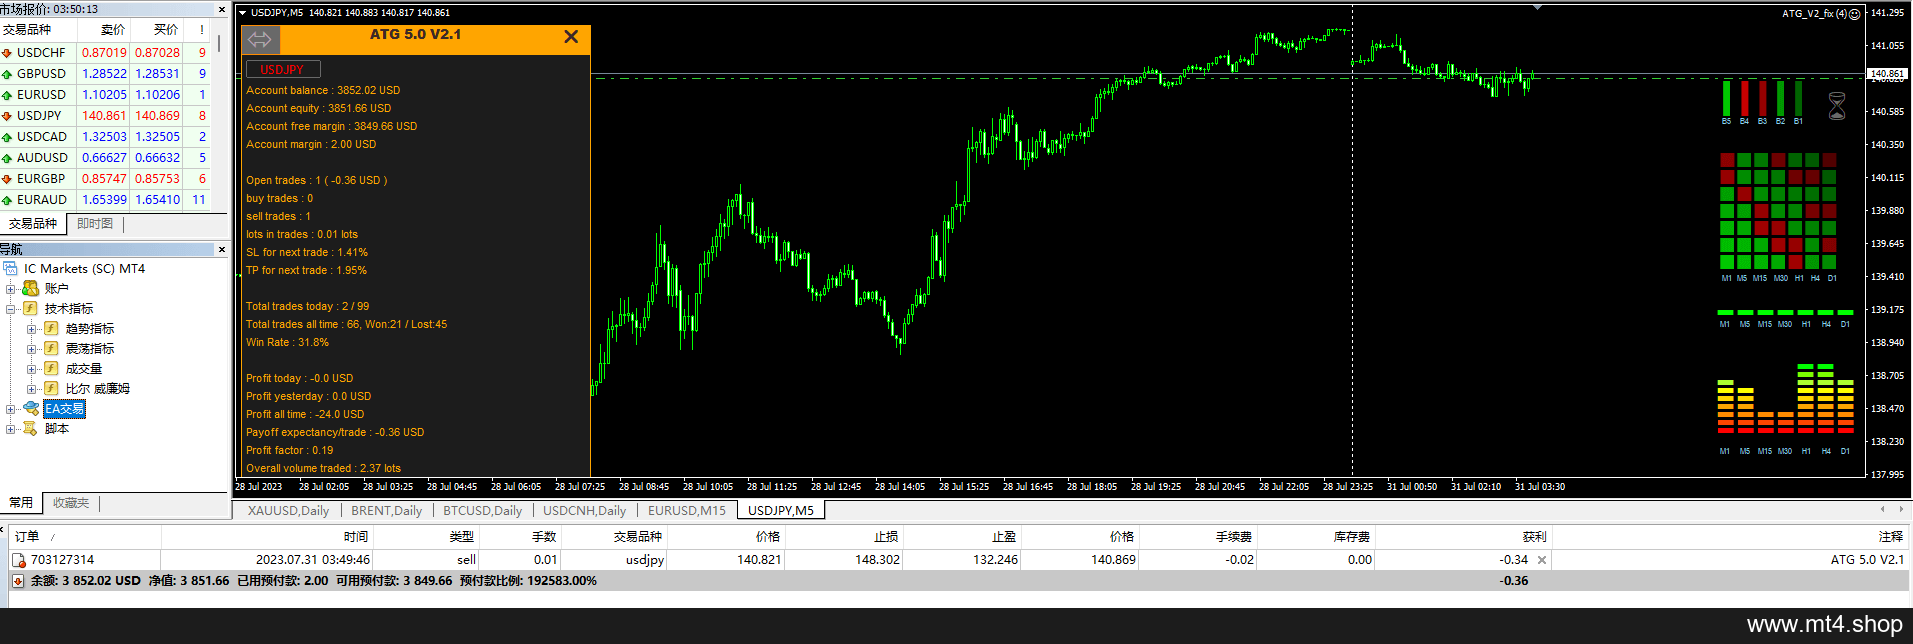Click the 交易品种 header in orders table
1913x644 pixels.
coord(613,537)
